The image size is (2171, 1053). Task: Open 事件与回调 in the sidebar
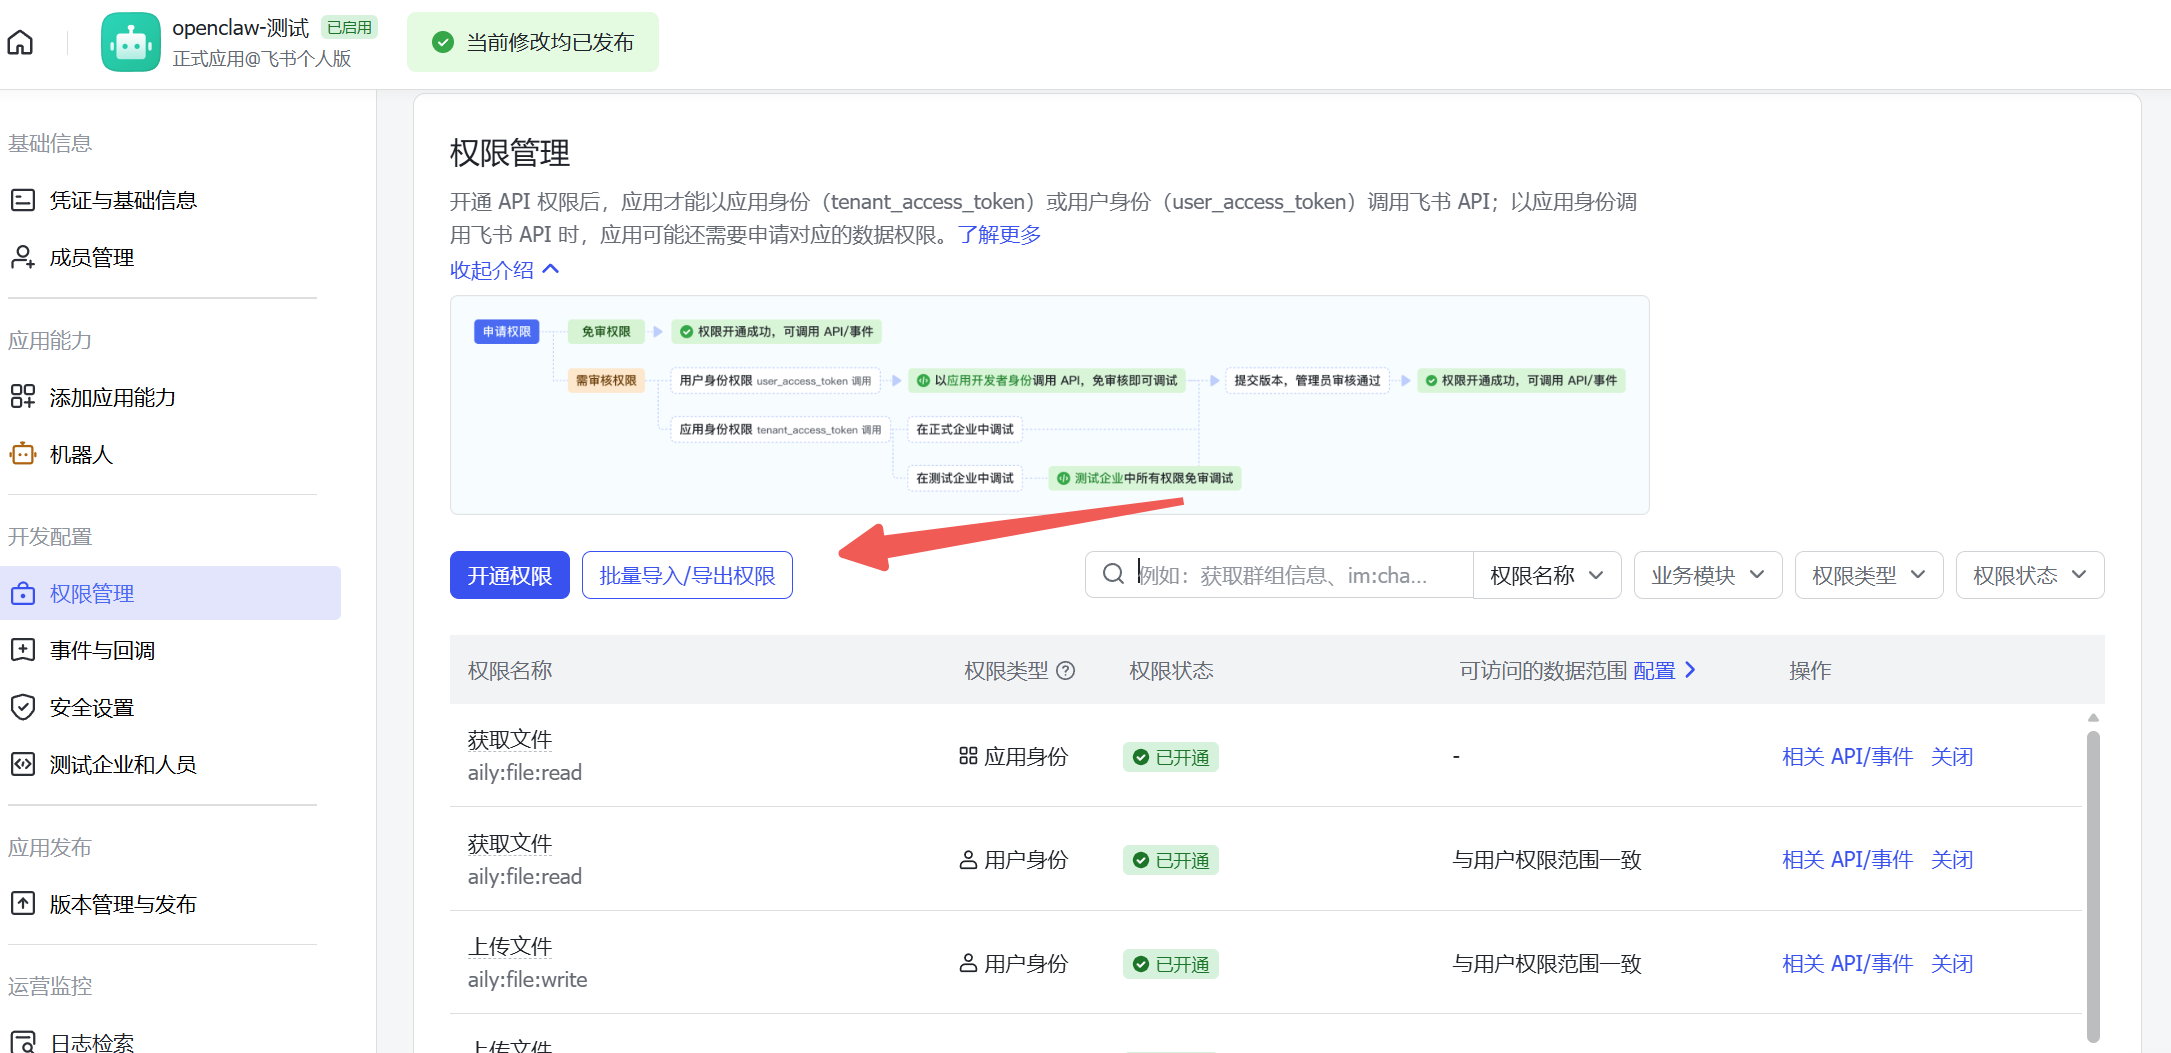coord(102,650)
